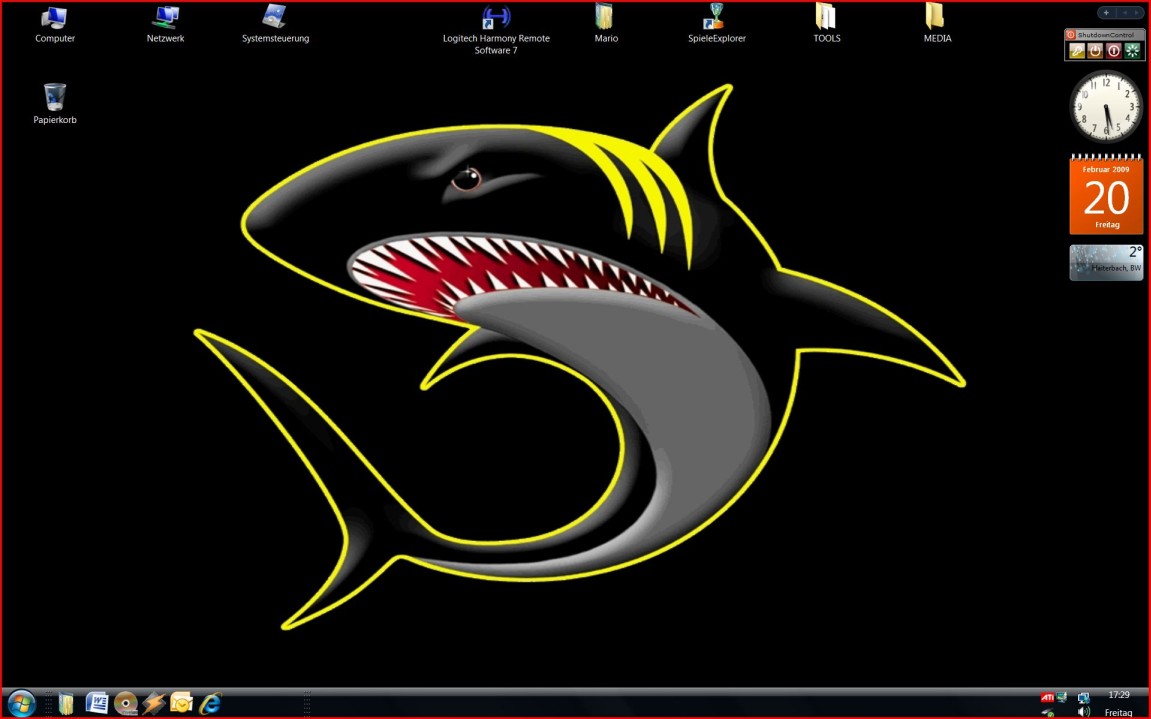Launch Winamp lightning bolt icon in taskbar

[x=153, y=703]
